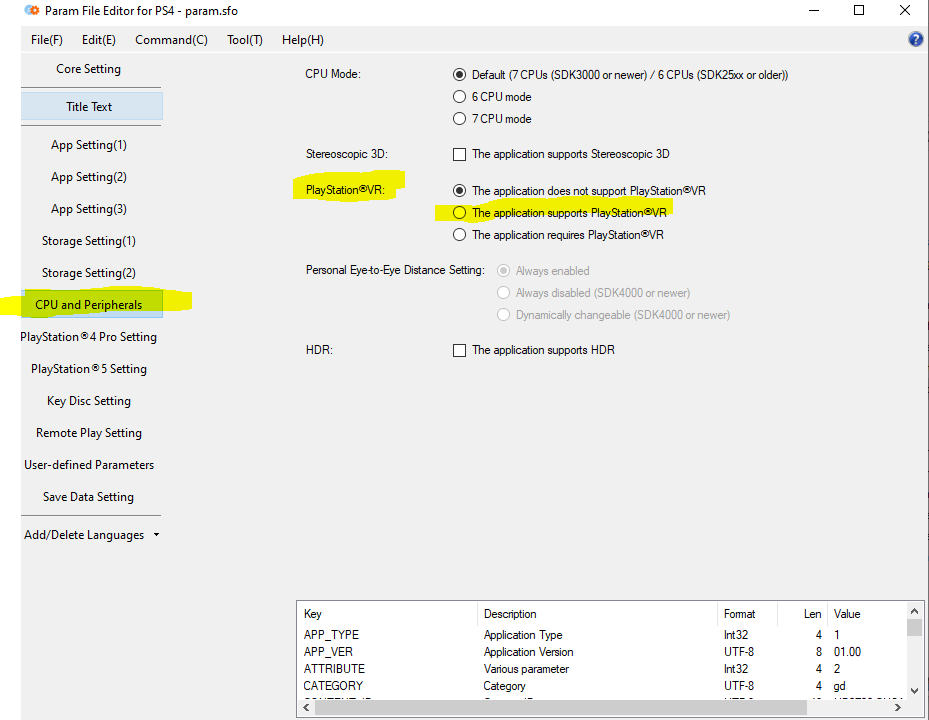The width and height of the screenshot is (929, 720).
Task: Maximize the Param File Editor window
Action: [x=859, y=11]
